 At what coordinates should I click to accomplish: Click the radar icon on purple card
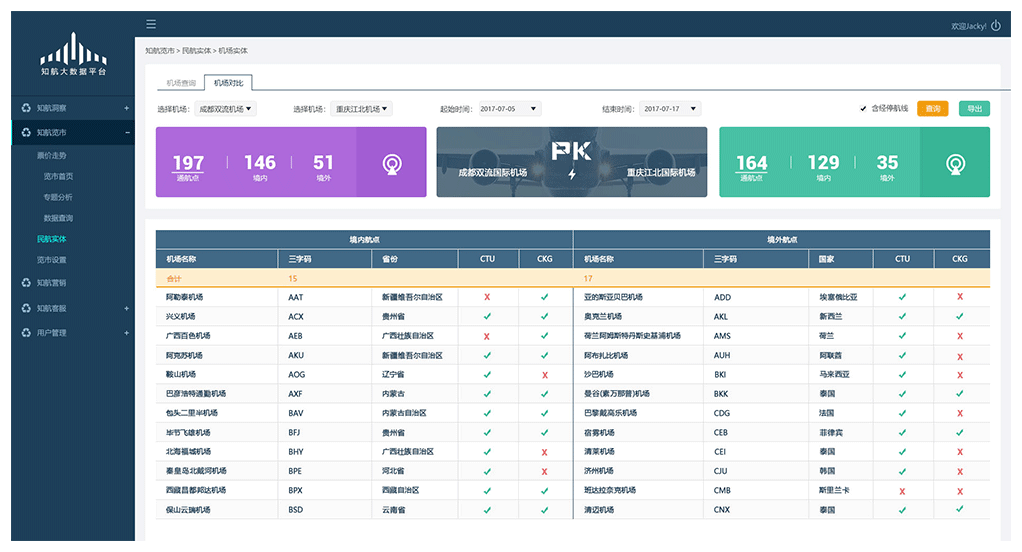(392, 163)
